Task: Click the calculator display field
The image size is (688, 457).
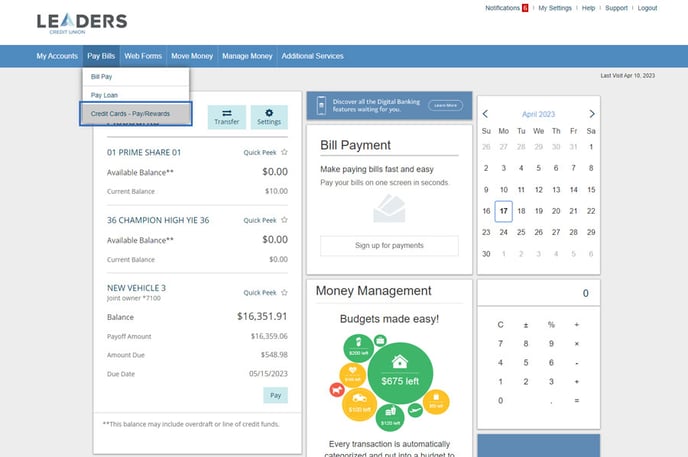Action: click(x=538, y=293)
